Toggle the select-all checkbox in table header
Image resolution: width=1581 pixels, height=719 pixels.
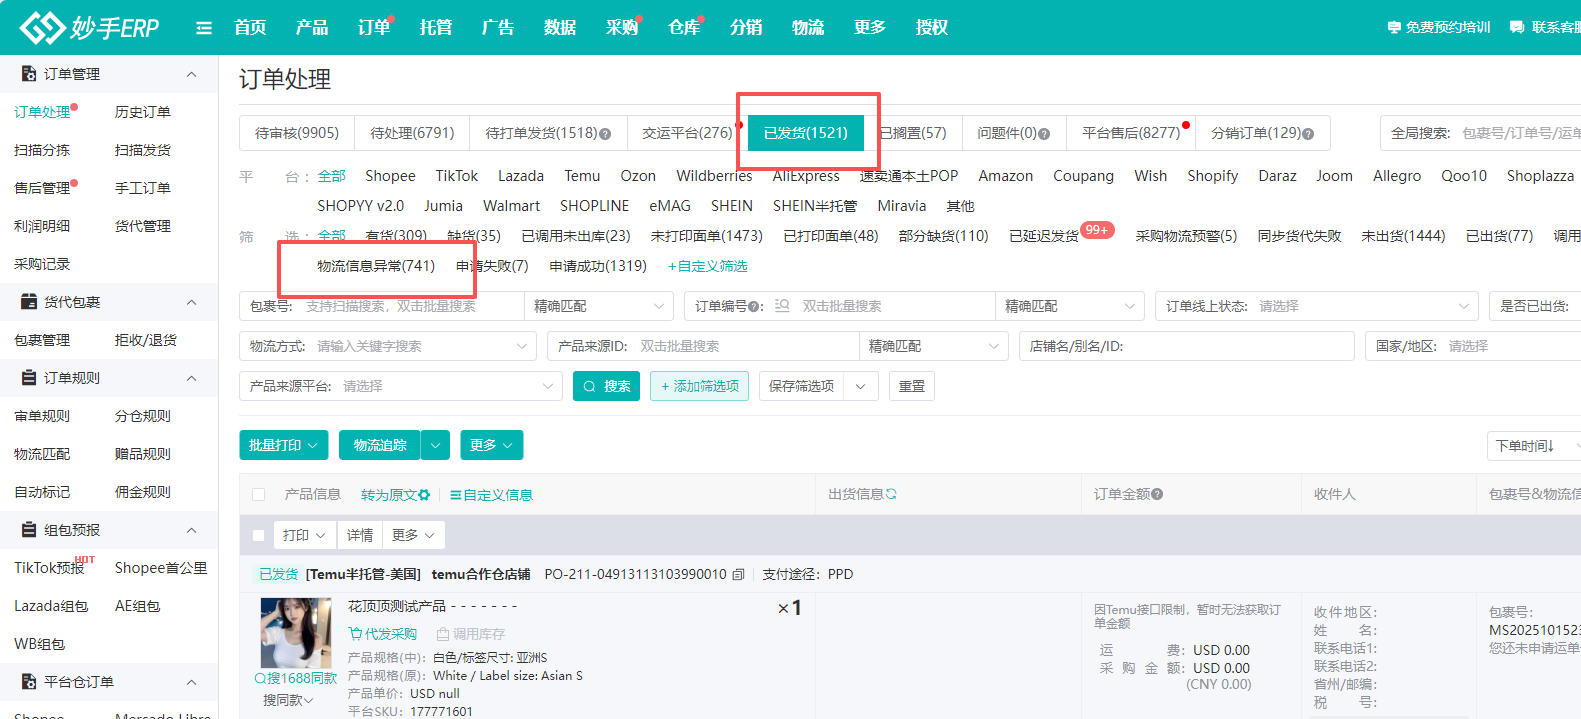coord(259,495)
